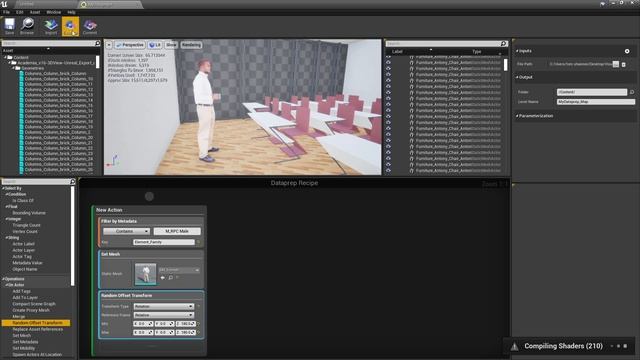Click the Key field Element_Family
Screen dimensions: 640x360
[164, 242]
